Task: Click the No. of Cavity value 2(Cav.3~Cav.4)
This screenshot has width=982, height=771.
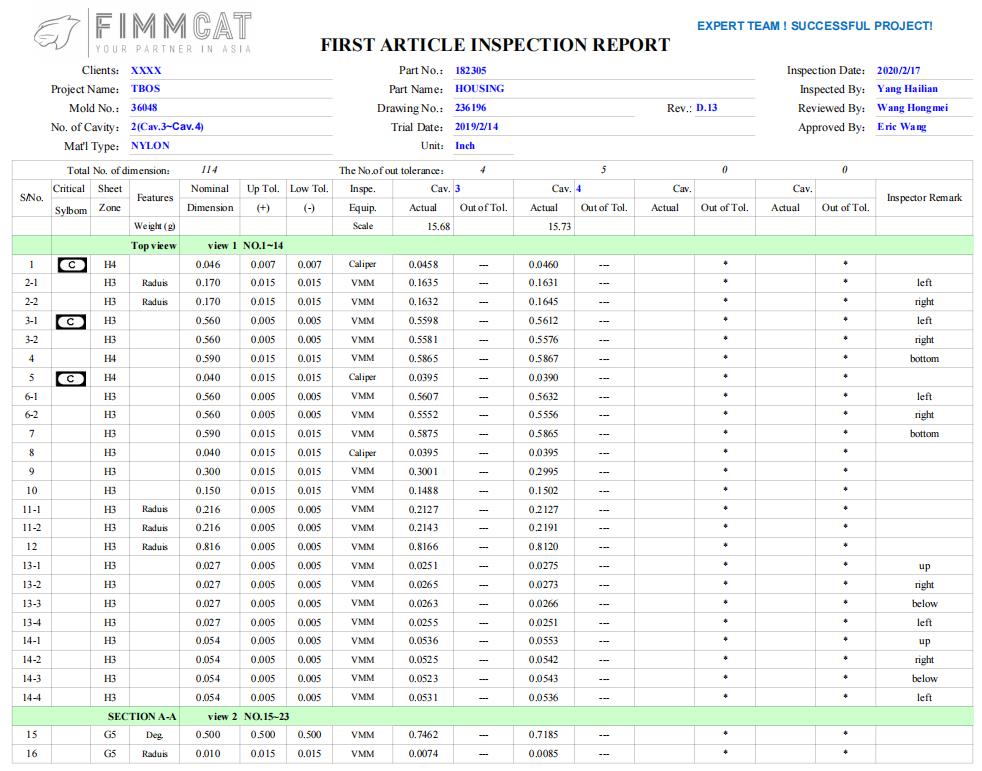Action: tap(167, 127)
